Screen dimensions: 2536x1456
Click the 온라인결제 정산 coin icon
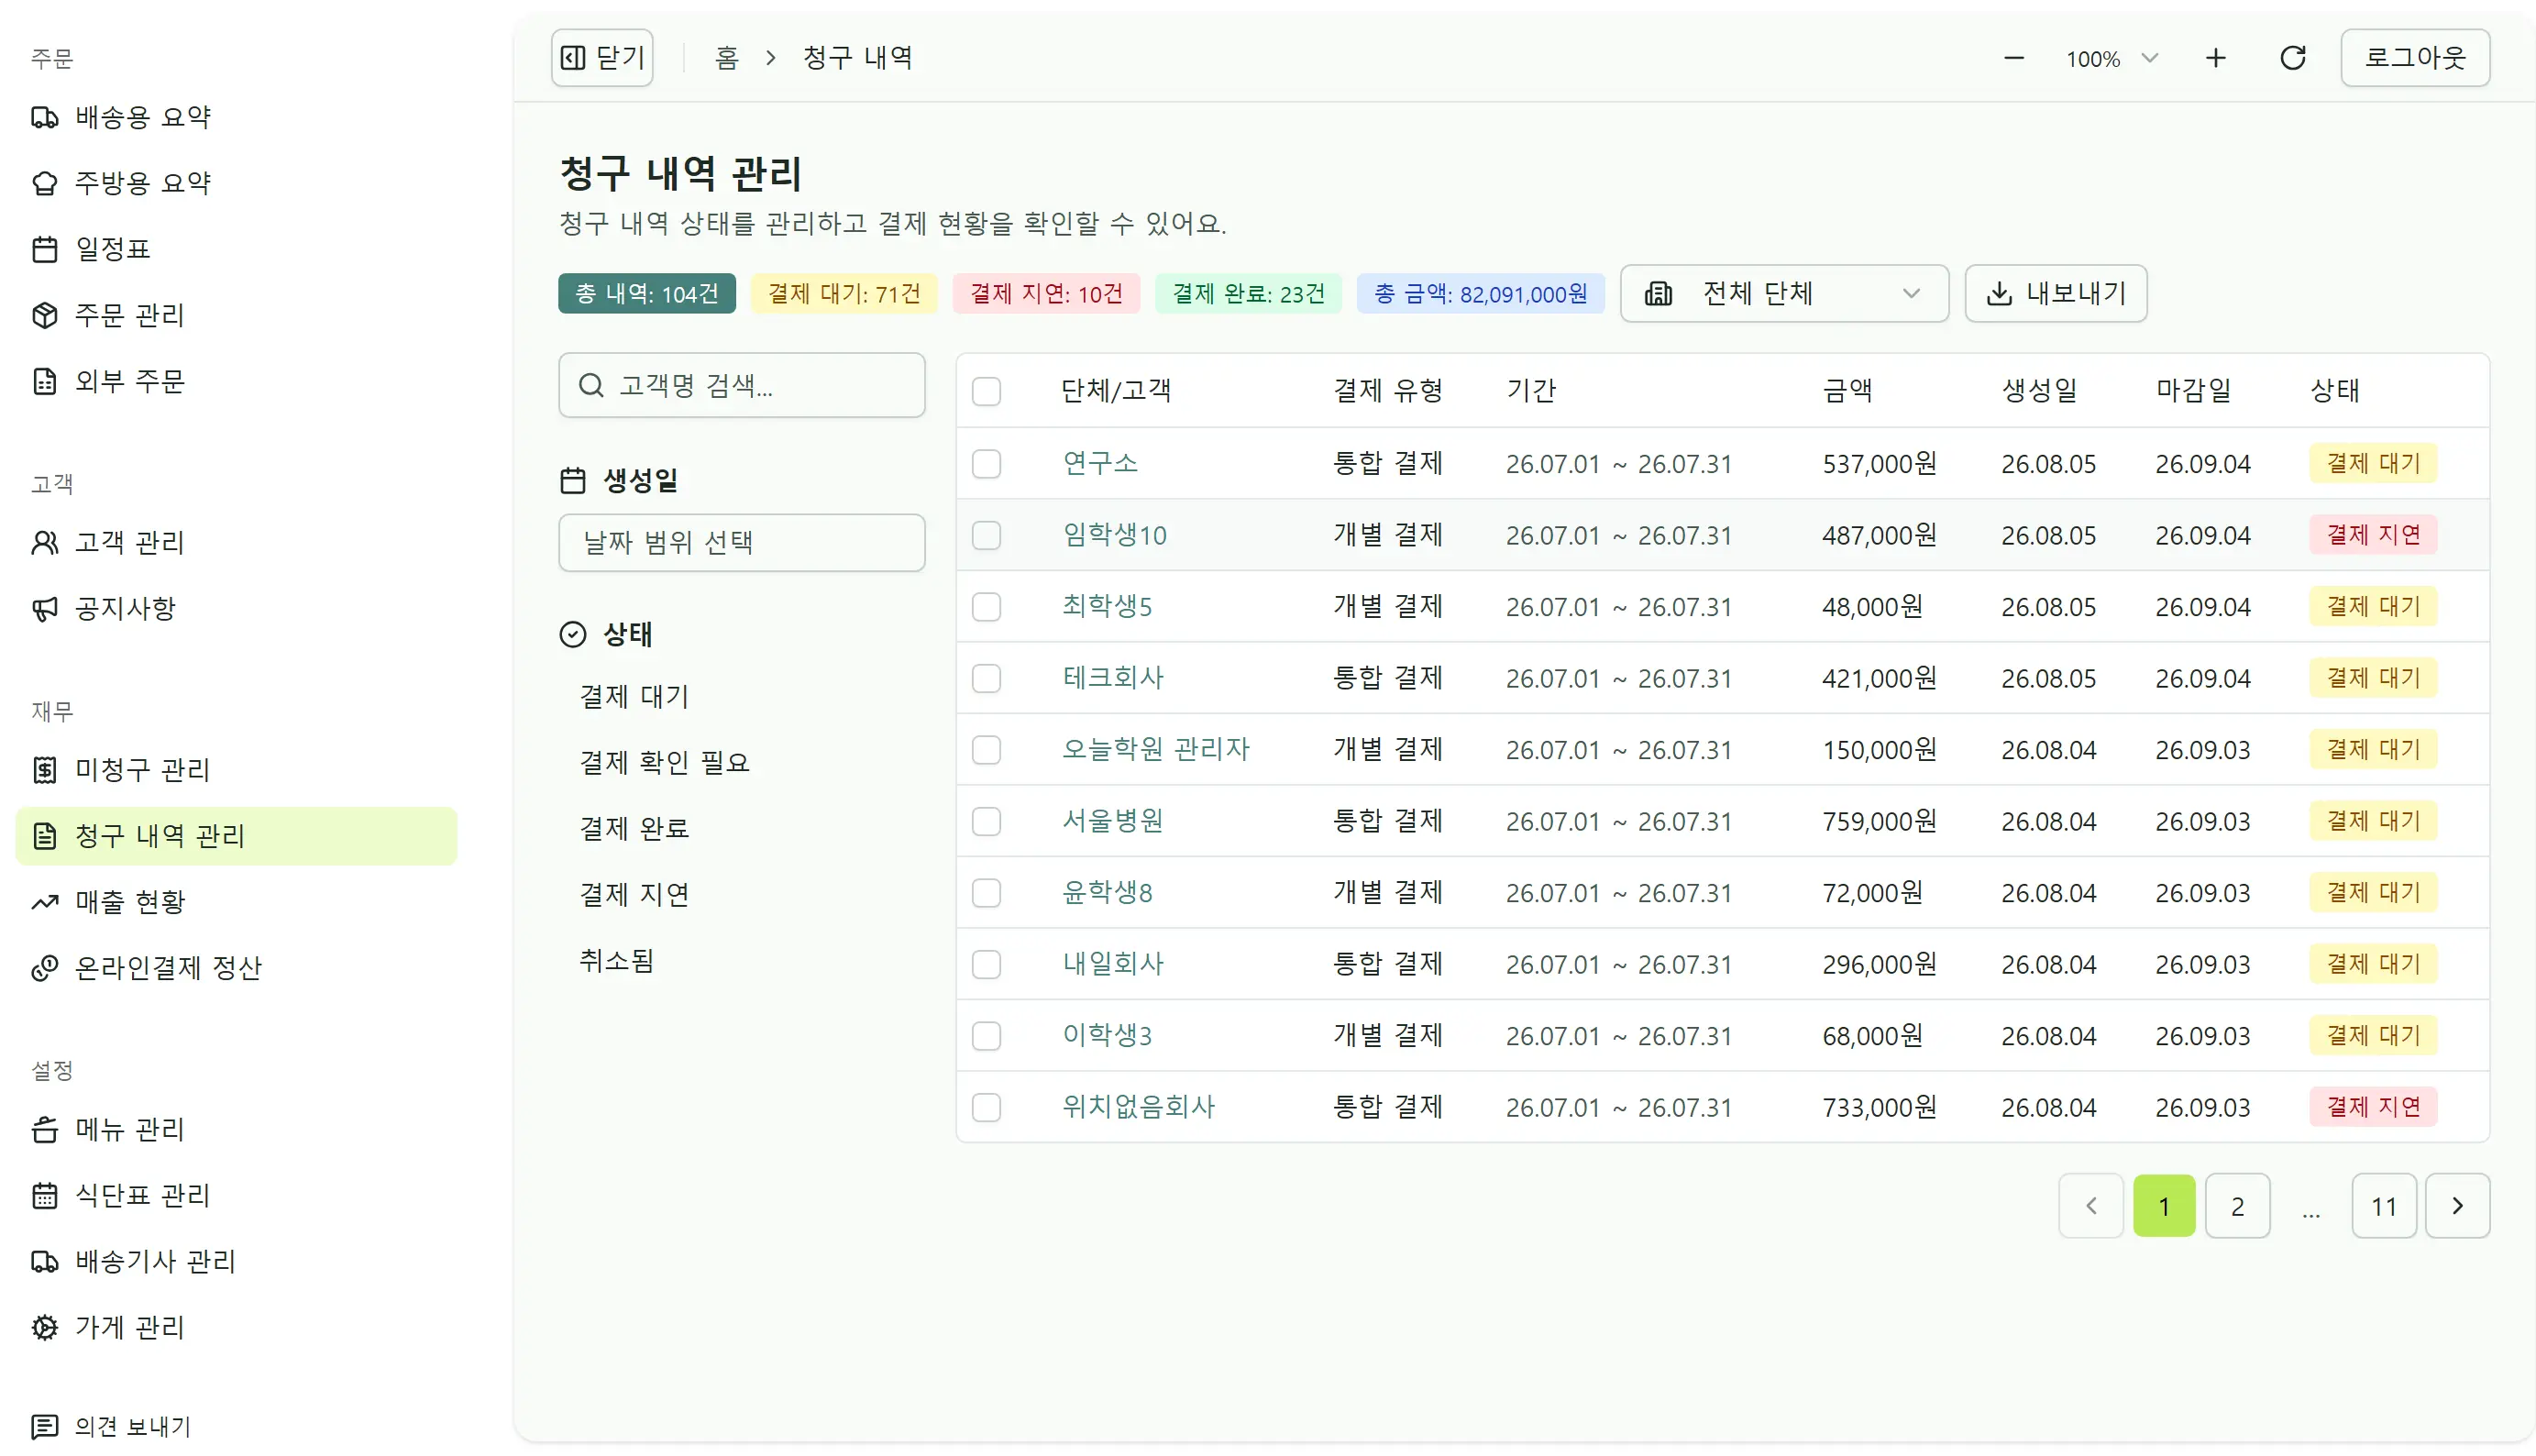pos(44,967)
